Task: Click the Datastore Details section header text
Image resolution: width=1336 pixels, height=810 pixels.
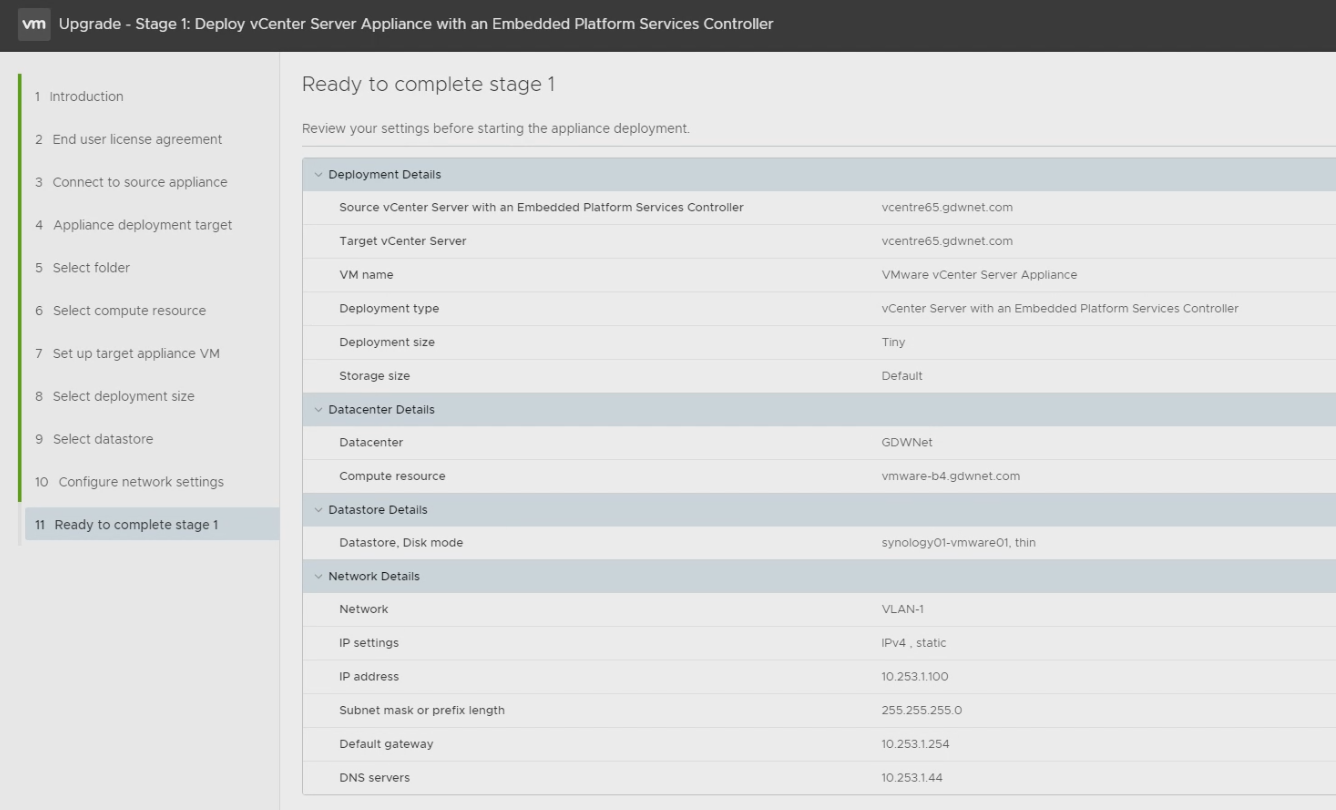Action: (378, 510)
